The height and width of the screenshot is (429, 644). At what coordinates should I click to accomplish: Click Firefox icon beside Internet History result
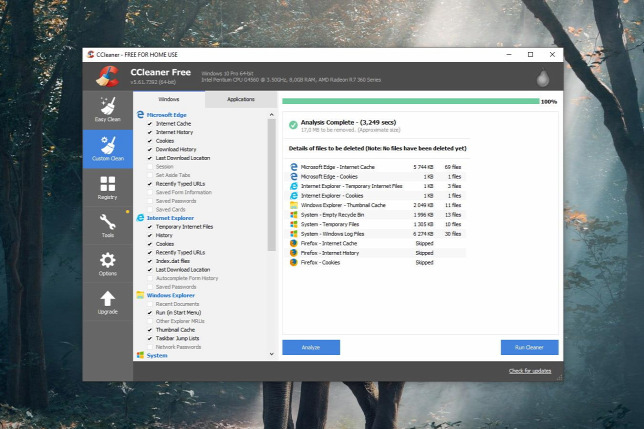pyautogui.click(x=294, y=253)
